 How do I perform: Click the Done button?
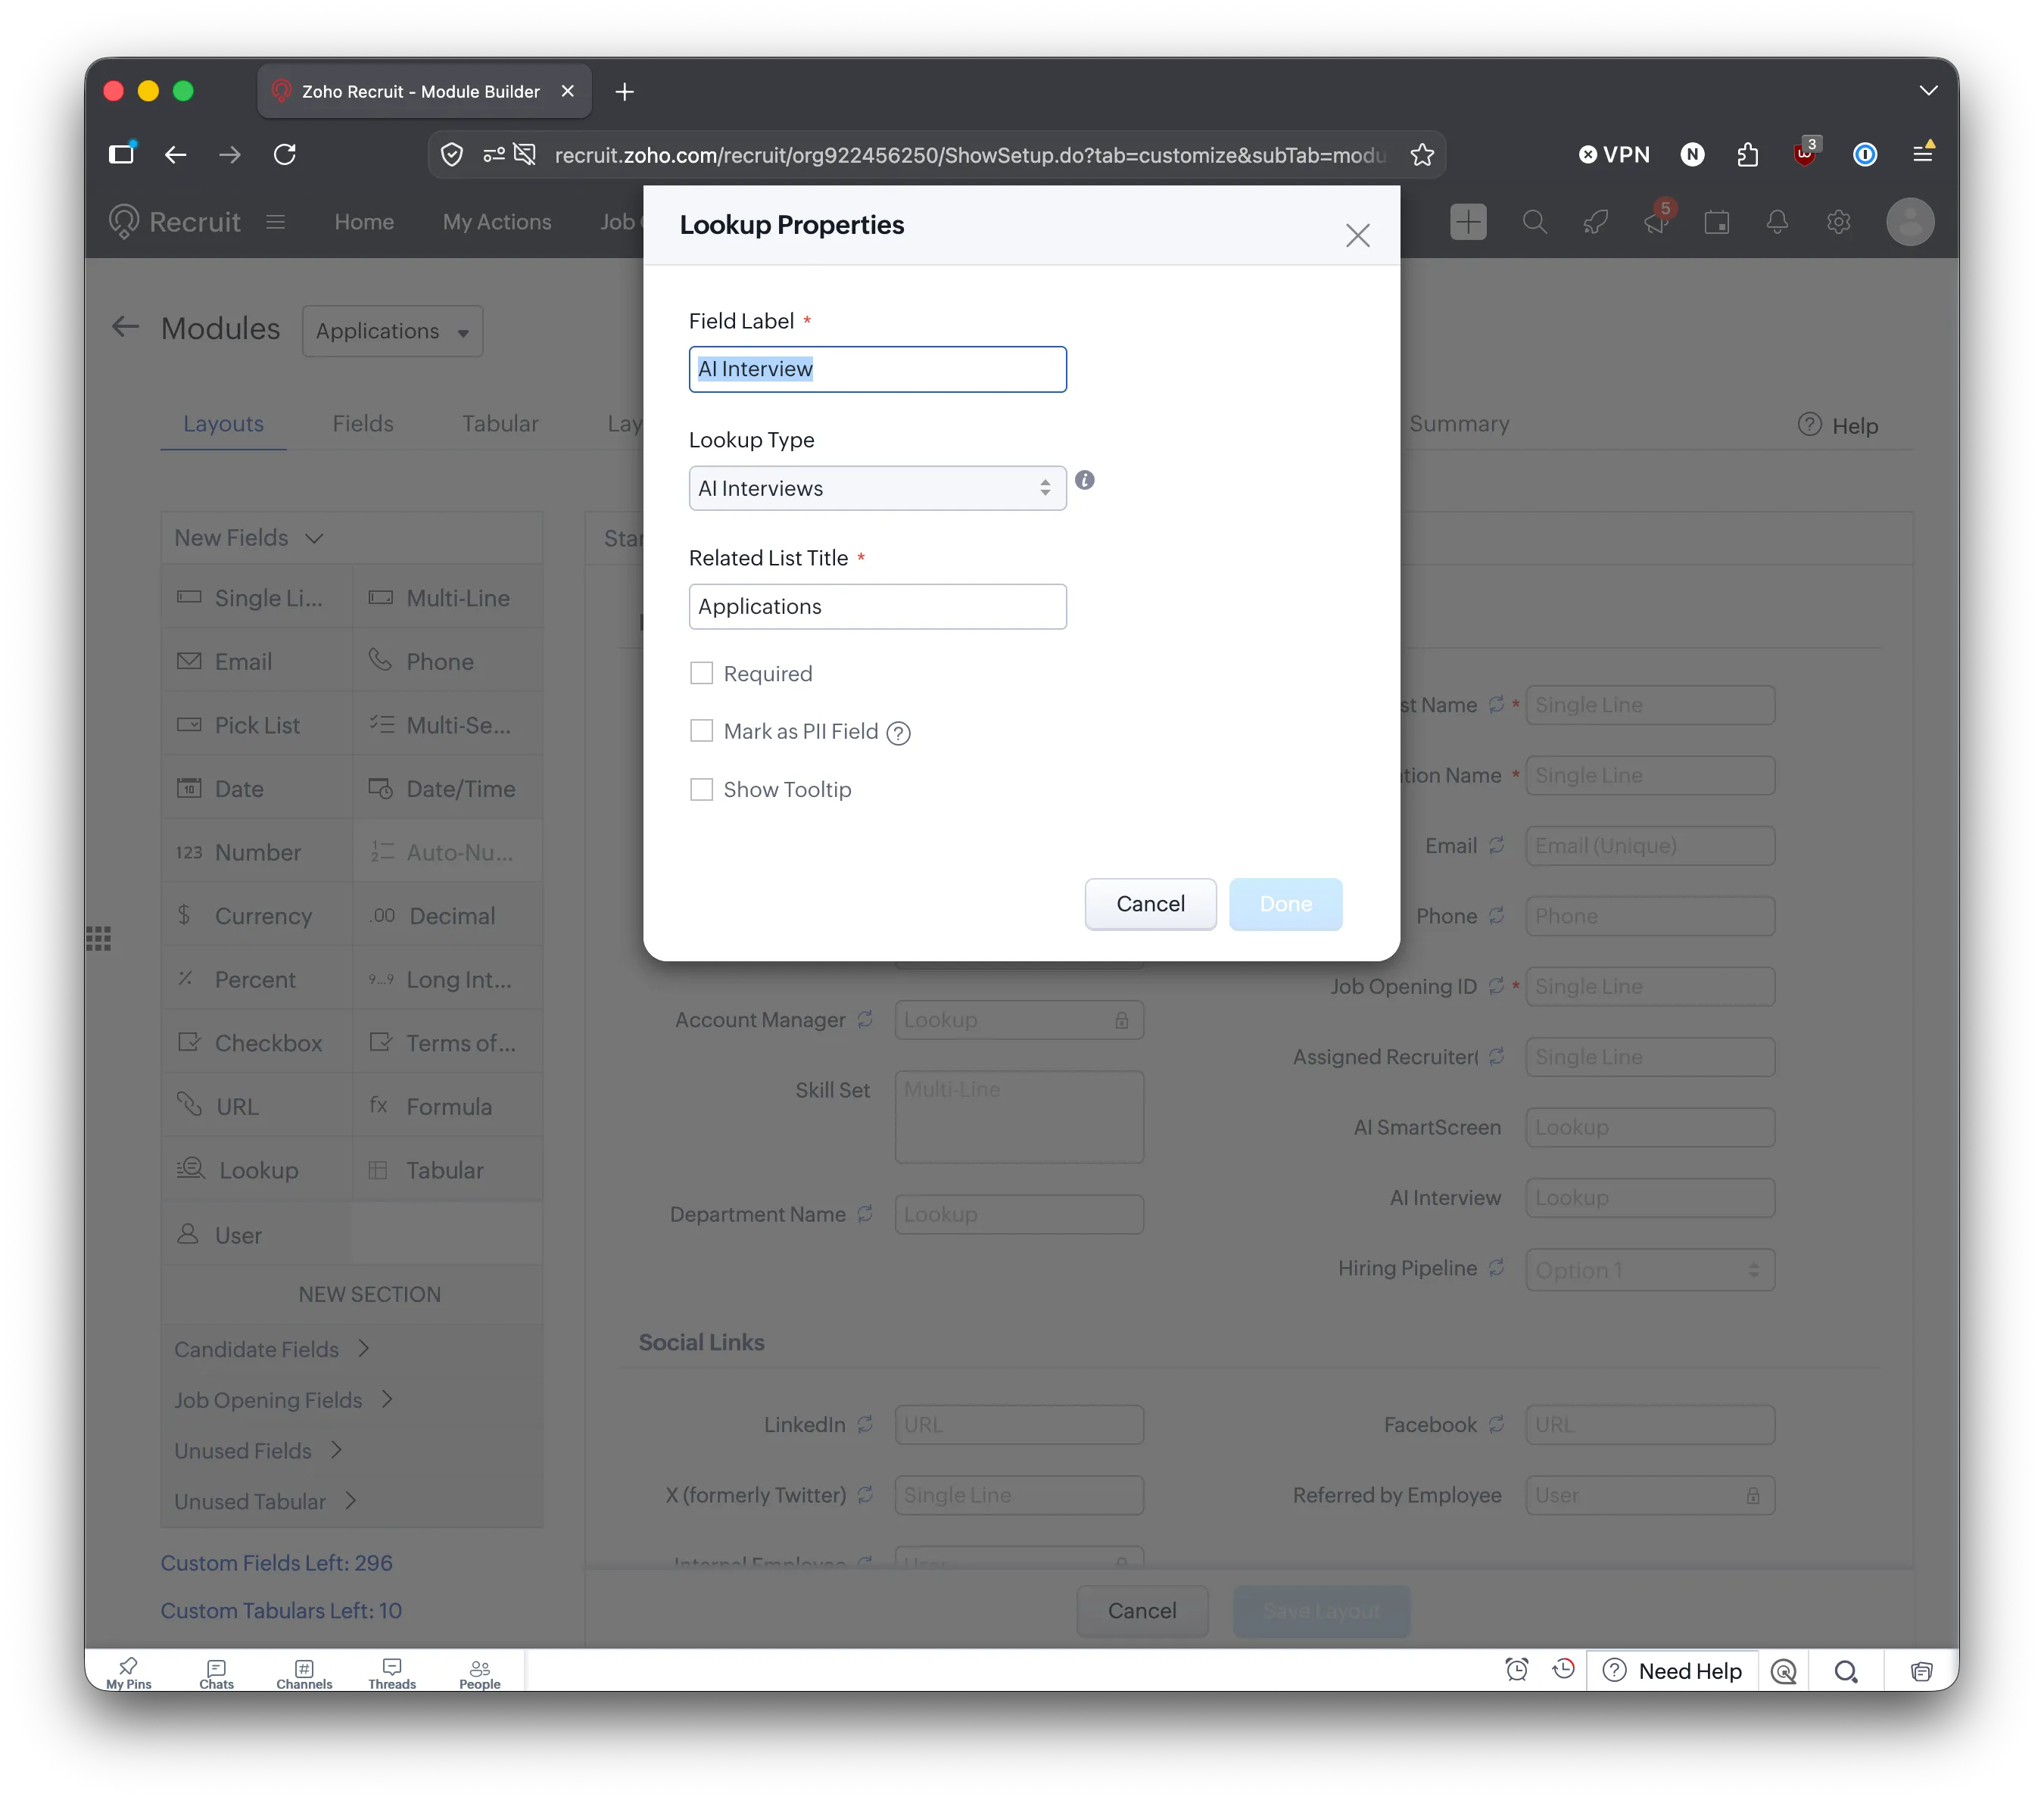pyautogui.click(x=1285, y=904)
